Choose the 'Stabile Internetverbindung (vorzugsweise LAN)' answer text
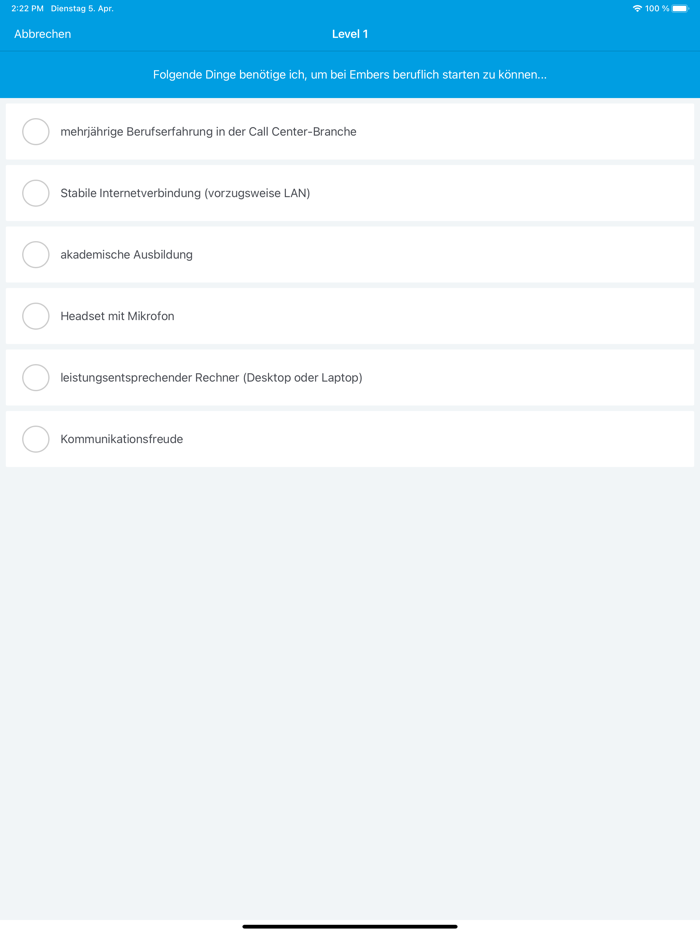 pyautogui.click(x=185, y=193)
